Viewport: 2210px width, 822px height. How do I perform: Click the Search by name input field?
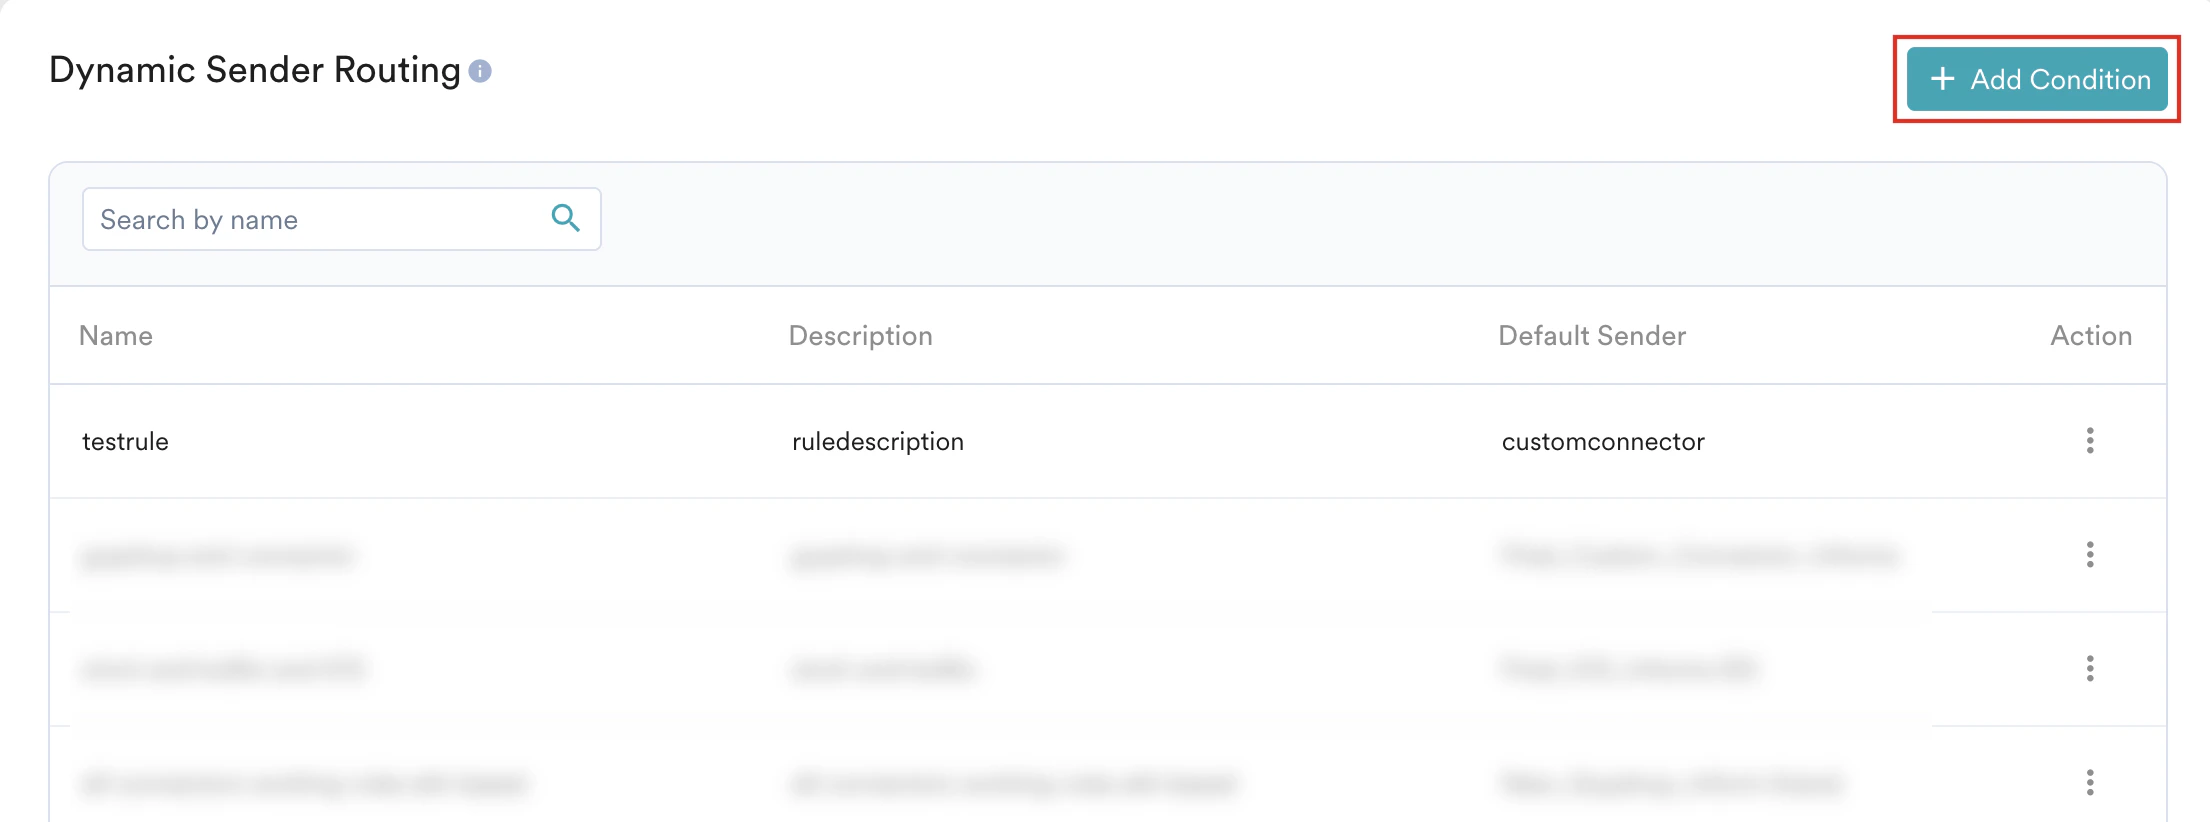tap(300, 219)
